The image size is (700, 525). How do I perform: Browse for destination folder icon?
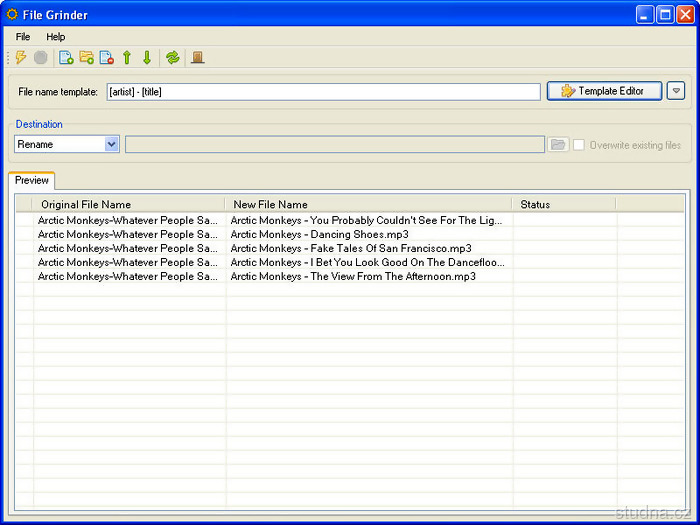(x=559, y=145)
